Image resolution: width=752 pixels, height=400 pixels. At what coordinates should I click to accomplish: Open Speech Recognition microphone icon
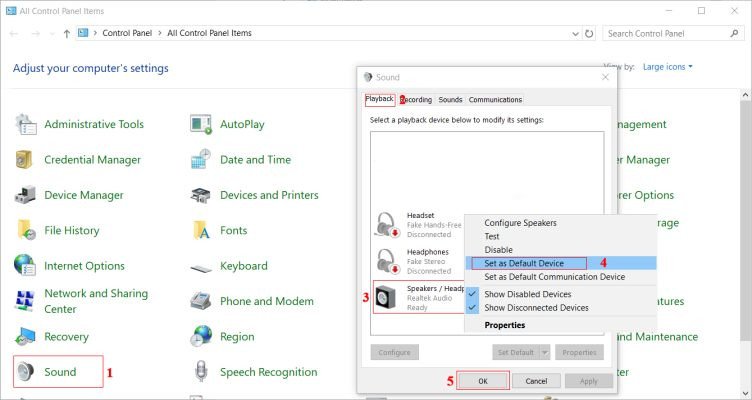(x=201, y=372)
